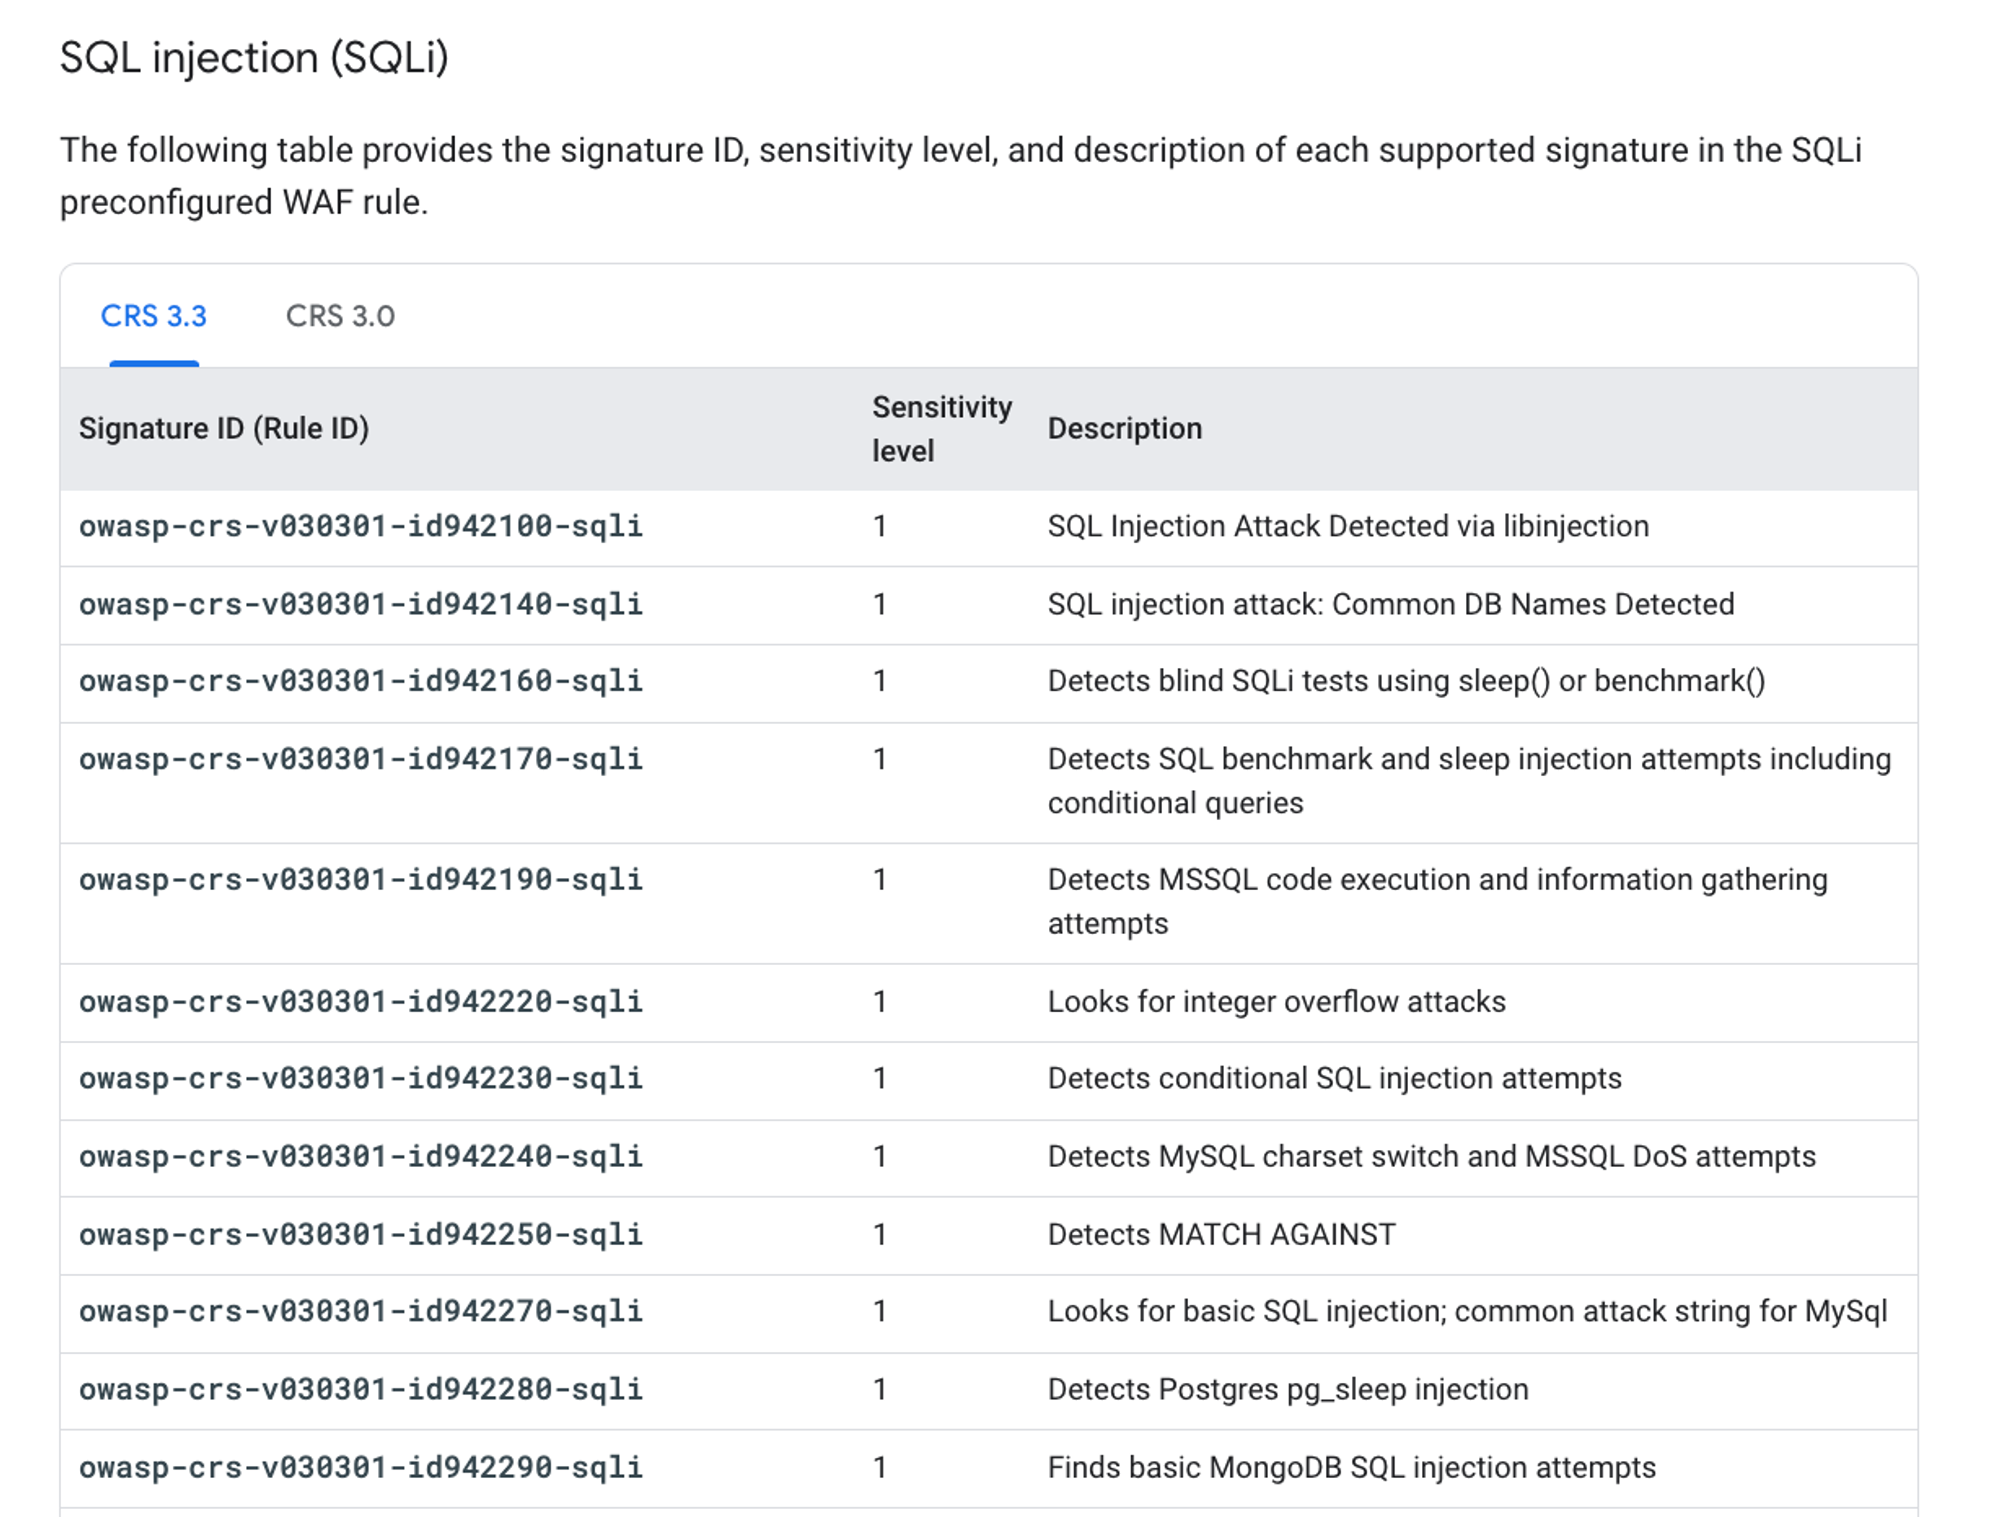
Task: Click the SQL injection (SQLi) heading
Action: (254, 57)
